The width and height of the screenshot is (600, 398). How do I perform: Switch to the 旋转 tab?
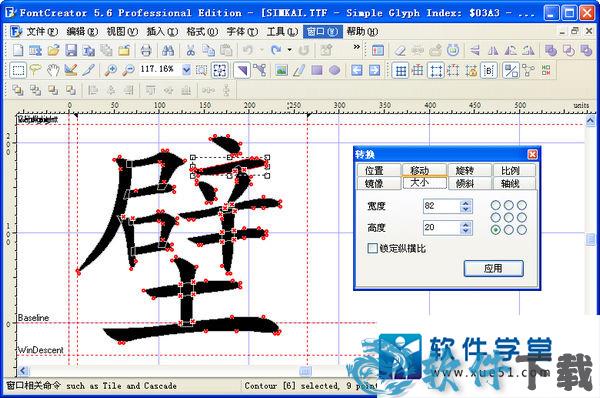coord(469,170)
